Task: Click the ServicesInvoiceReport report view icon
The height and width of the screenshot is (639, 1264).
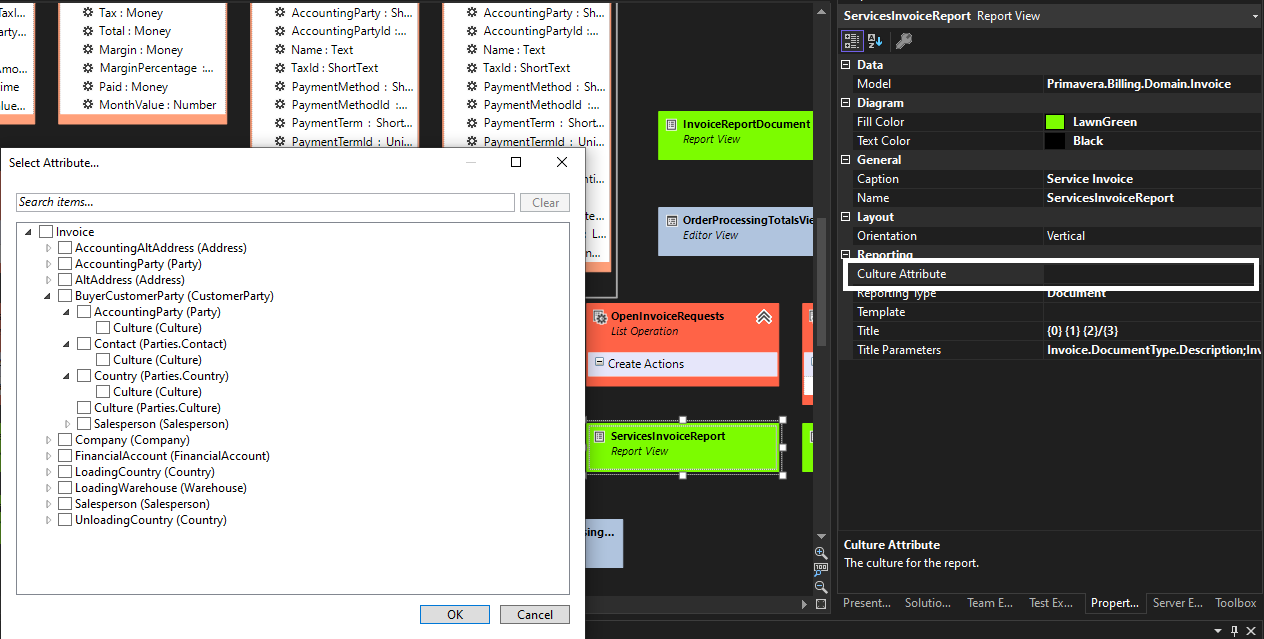Action: 599,436
